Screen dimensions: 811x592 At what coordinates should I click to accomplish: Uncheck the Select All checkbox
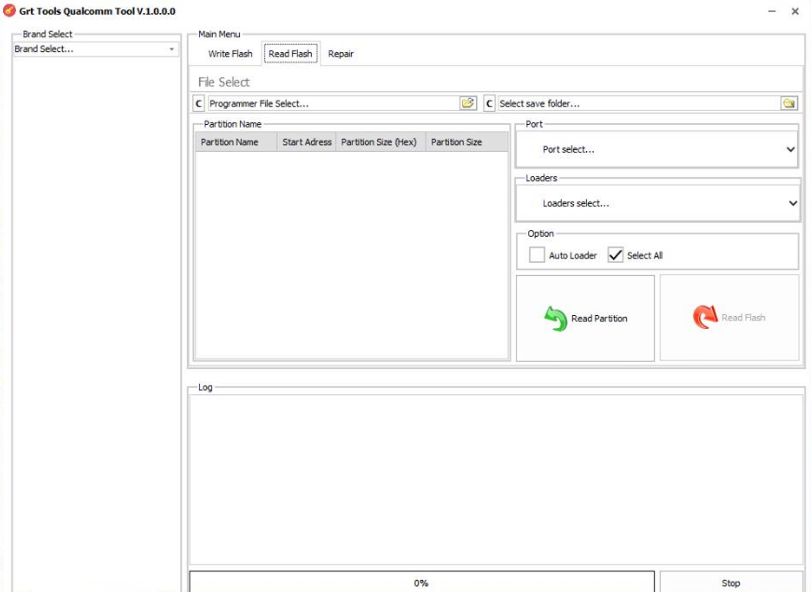tap(615, 255)
